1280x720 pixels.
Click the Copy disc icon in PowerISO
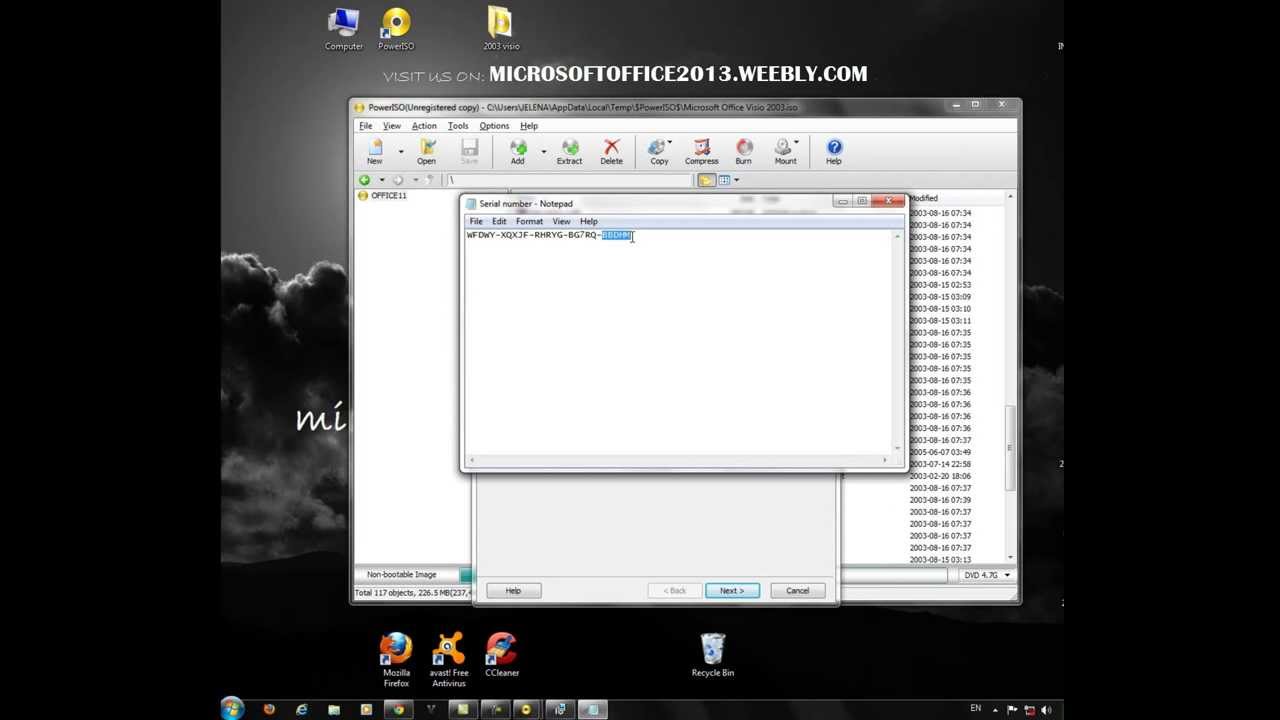[659, 152]
